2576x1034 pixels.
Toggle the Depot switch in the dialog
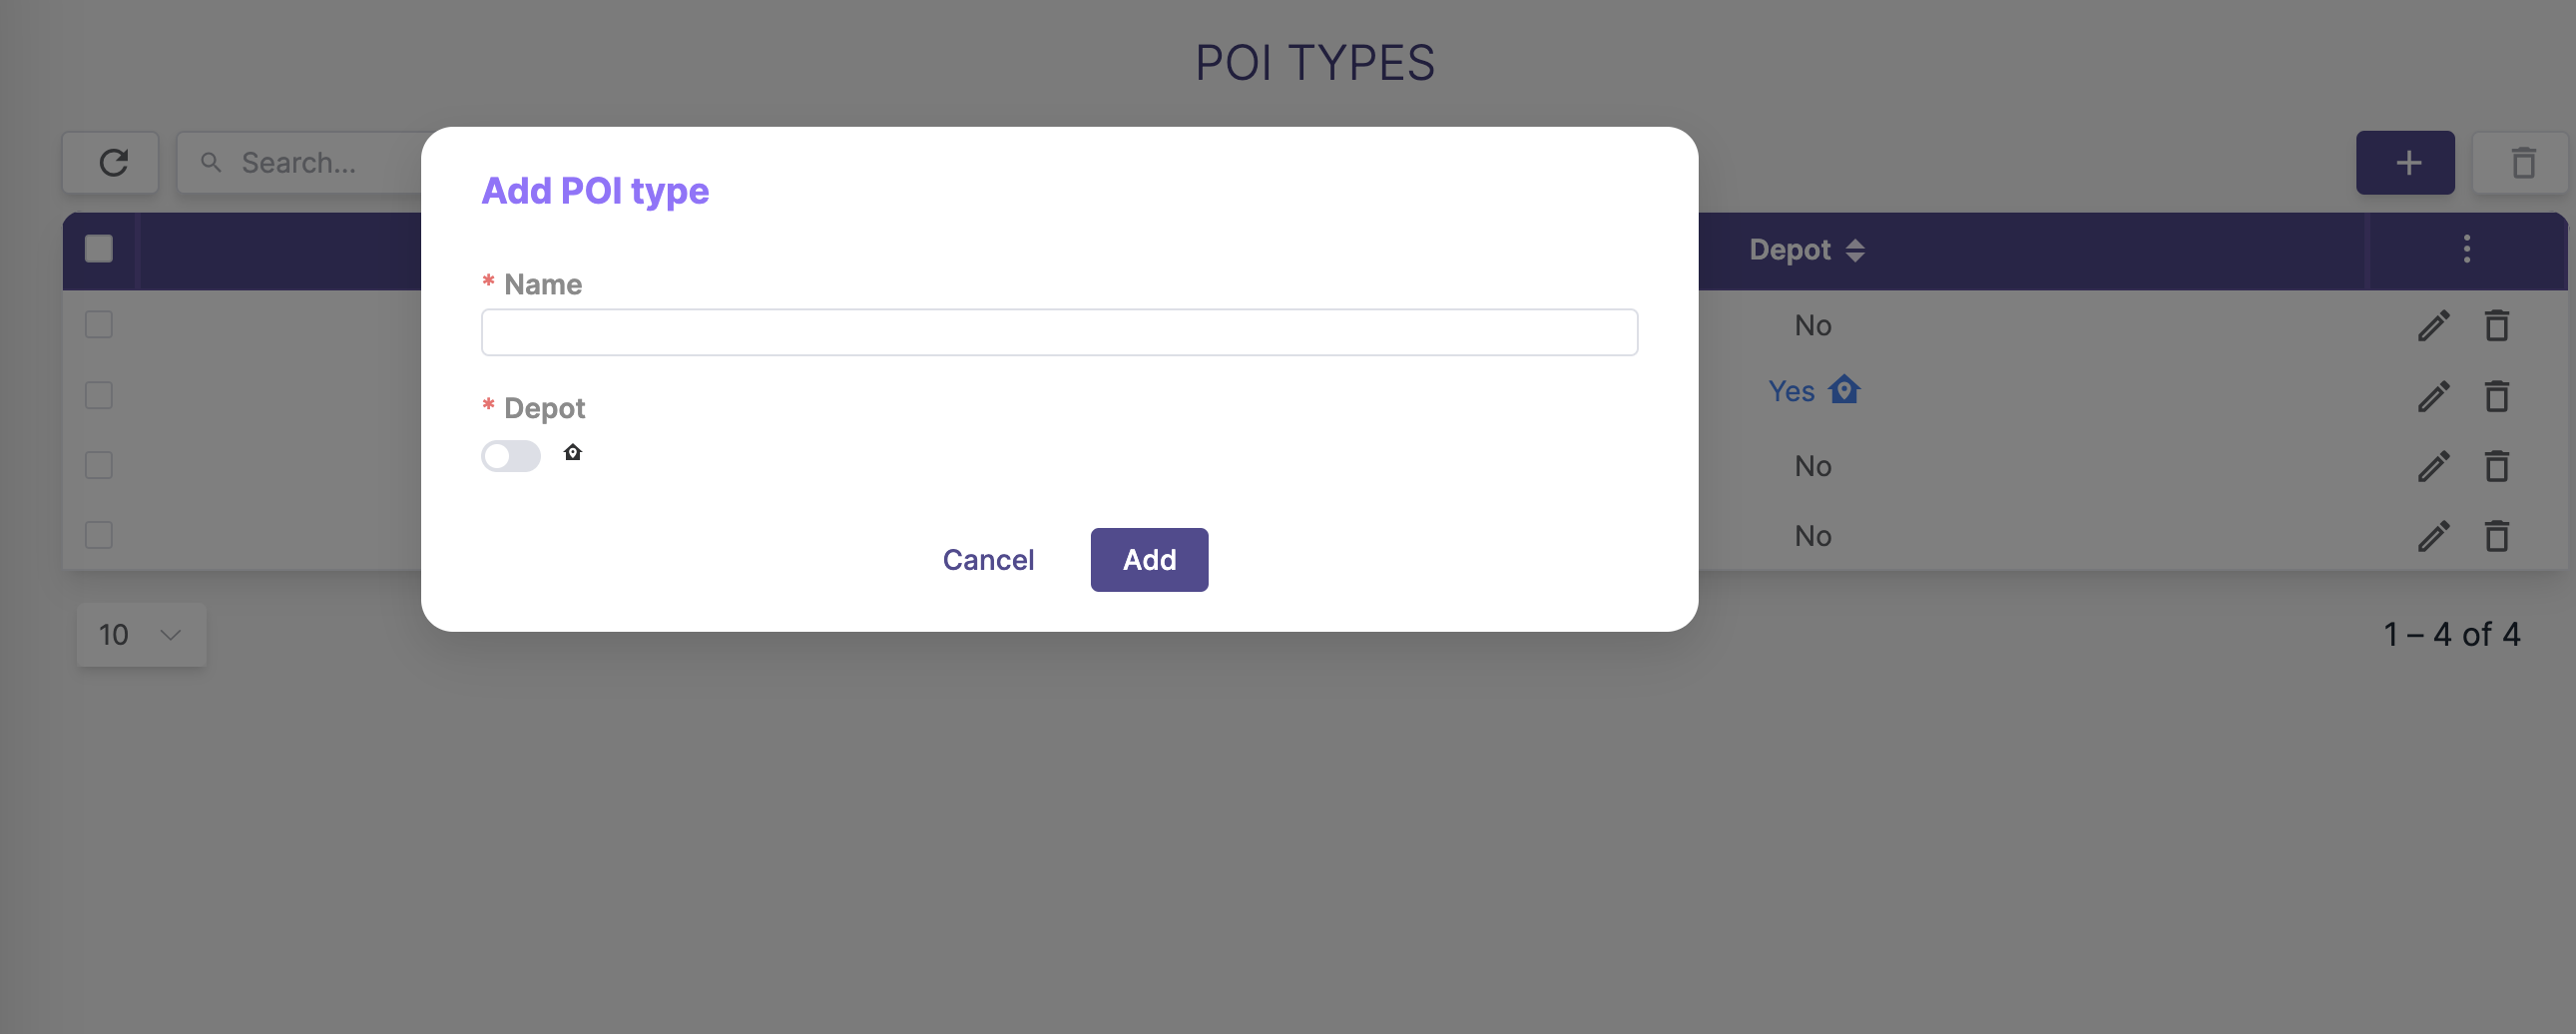pos(511,456)
